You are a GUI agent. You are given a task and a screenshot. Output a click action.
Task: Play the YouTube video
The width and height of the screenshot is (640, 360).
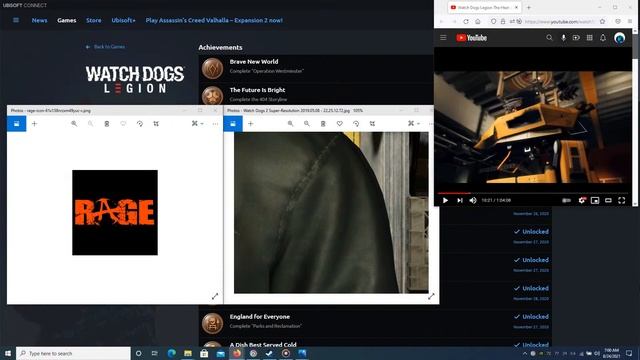pyautogui.click(x=445, y=200)
